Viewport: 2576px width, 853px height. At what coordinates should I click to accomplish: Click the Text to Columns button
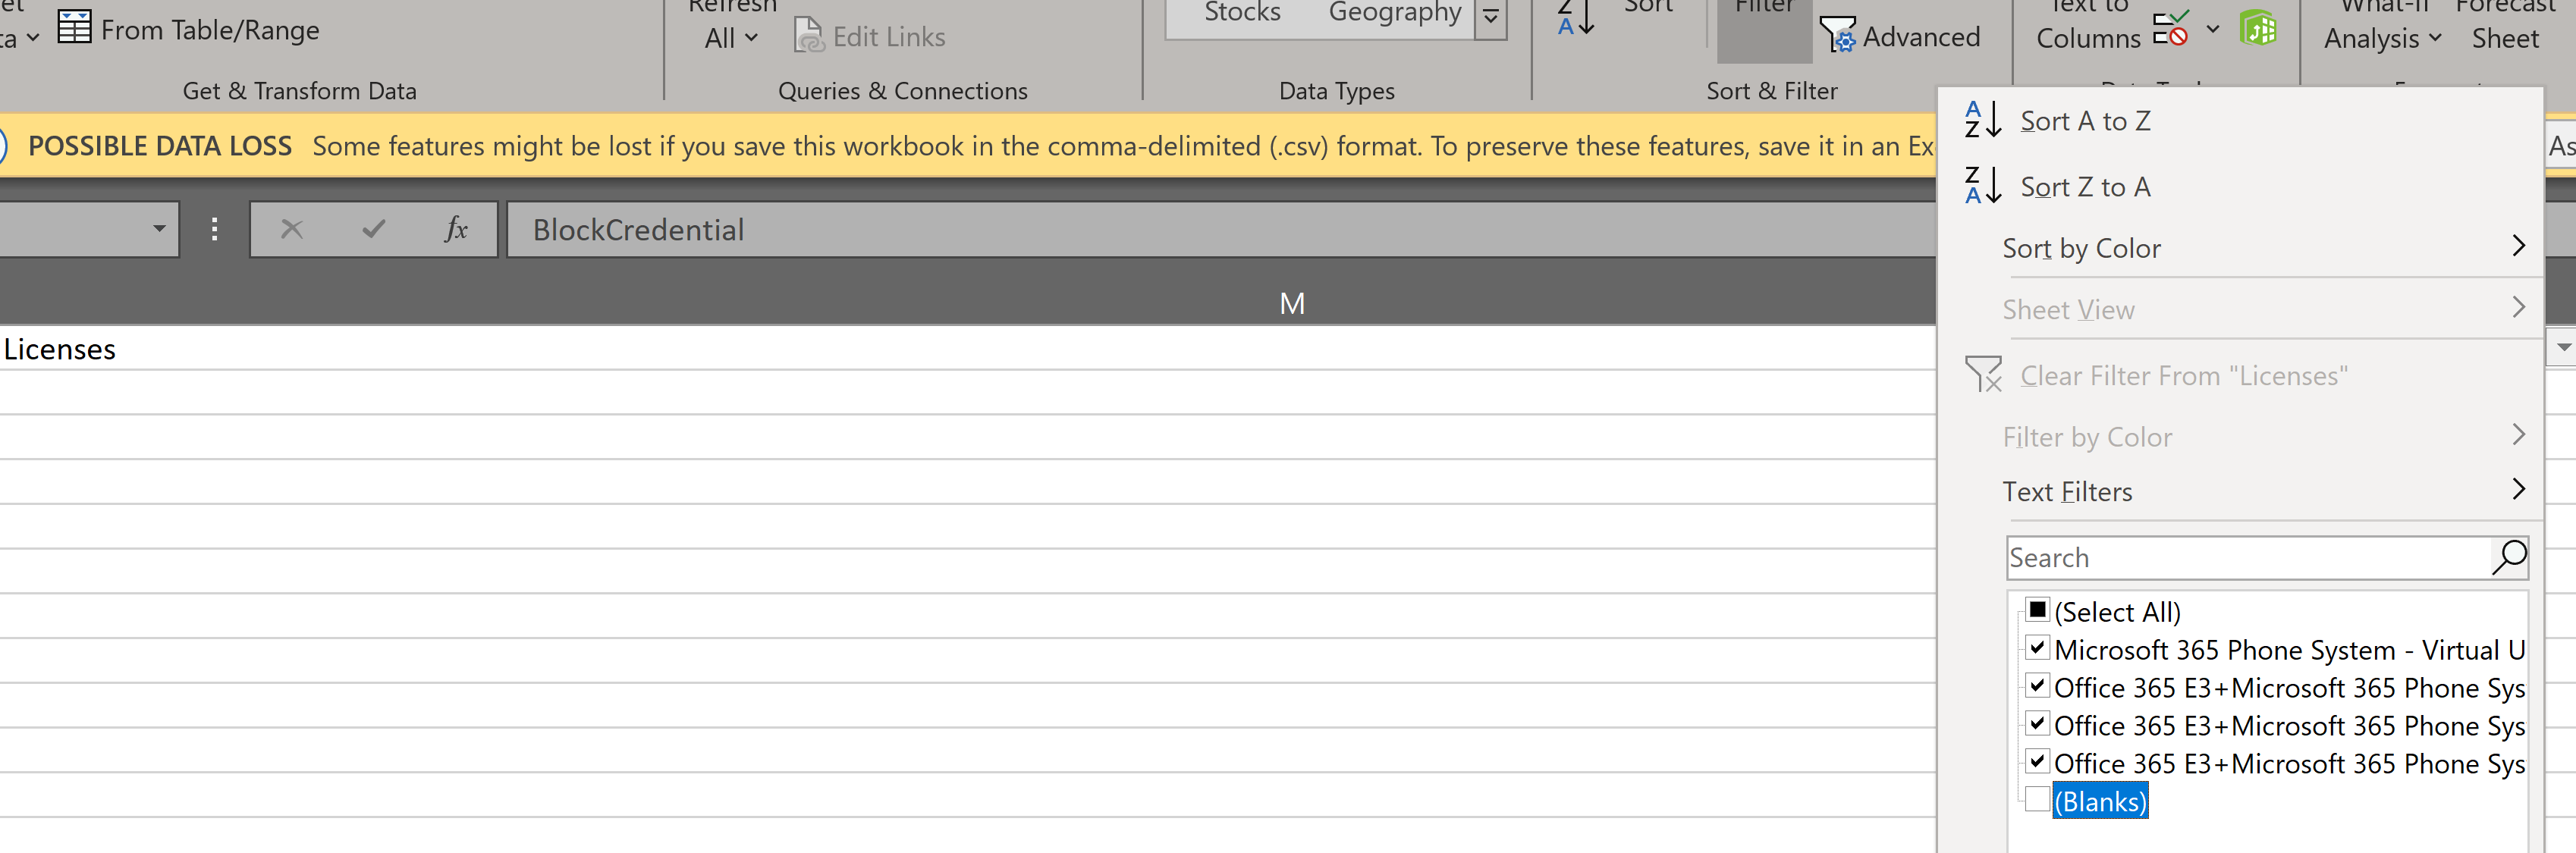2088,25
